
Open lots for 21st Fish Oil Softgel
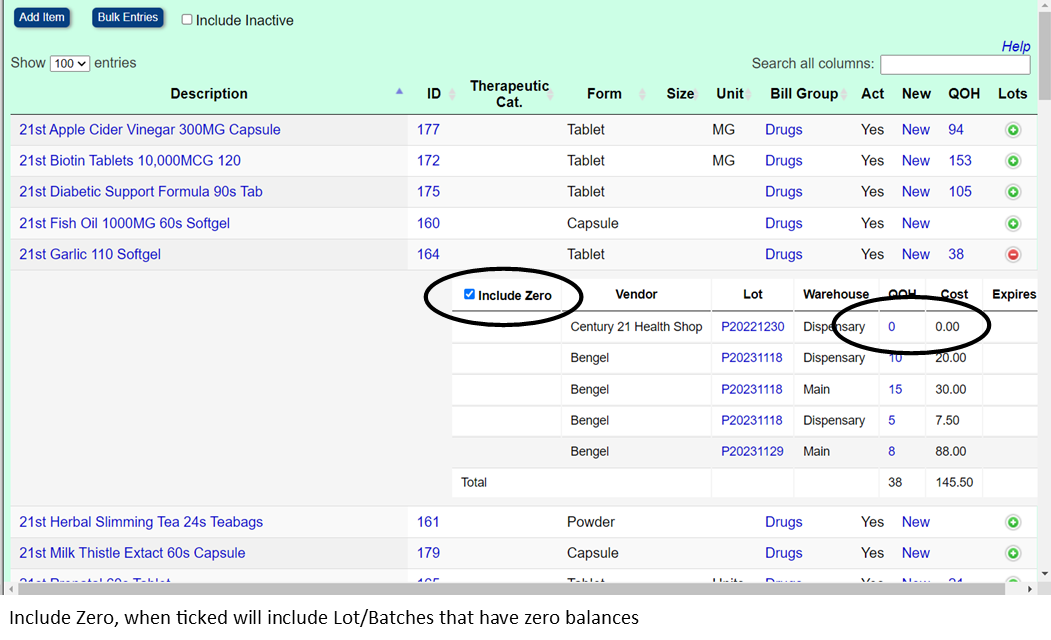(x=1012, y=224)
